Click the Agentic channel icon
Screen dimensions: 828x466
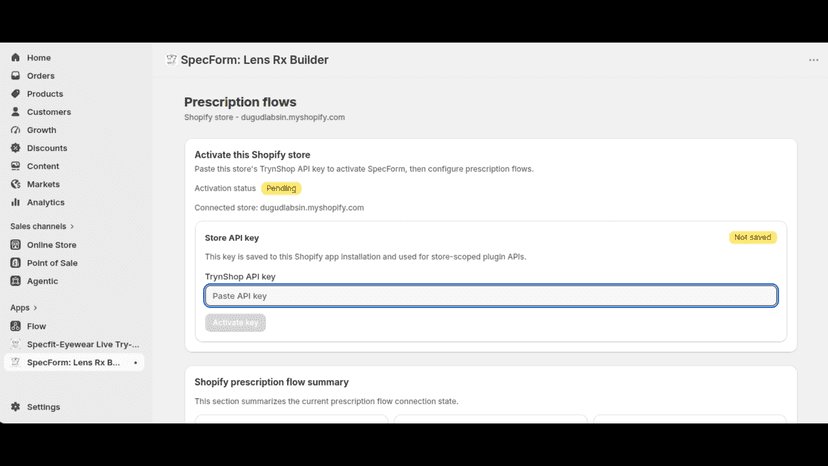15,281
